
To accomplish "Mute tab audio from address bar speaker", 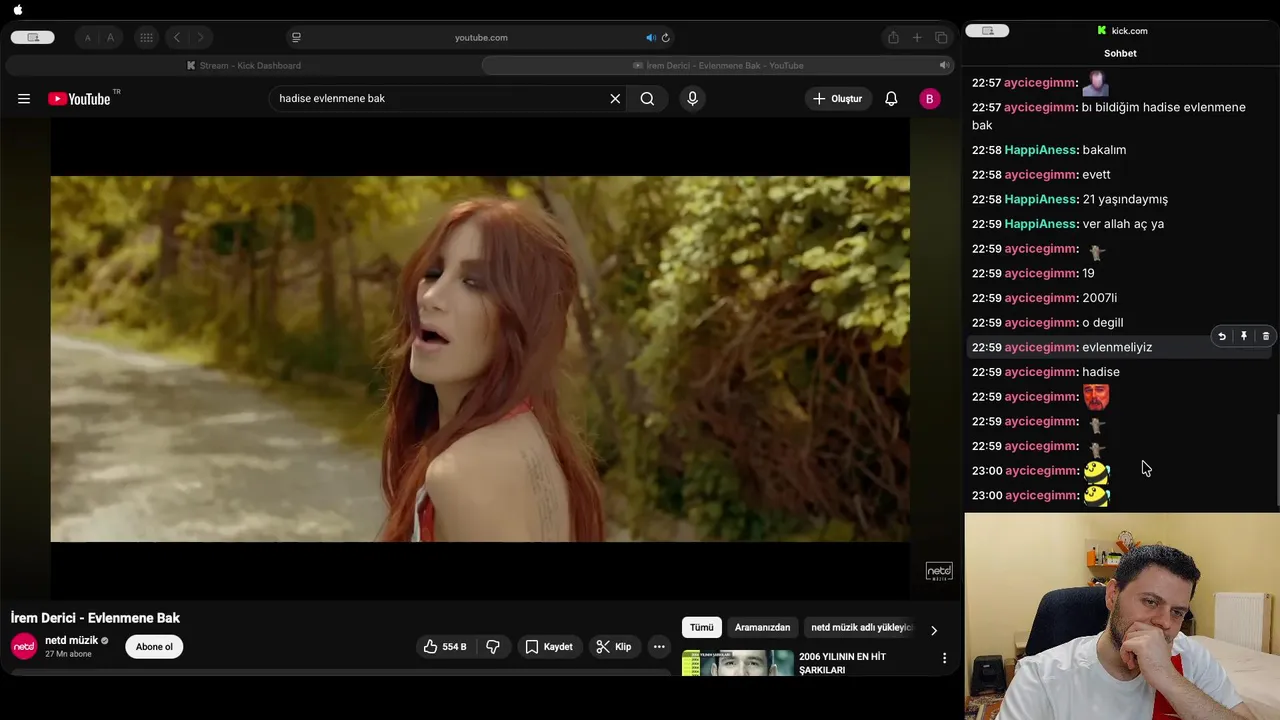I will click(x=650, y=38).
